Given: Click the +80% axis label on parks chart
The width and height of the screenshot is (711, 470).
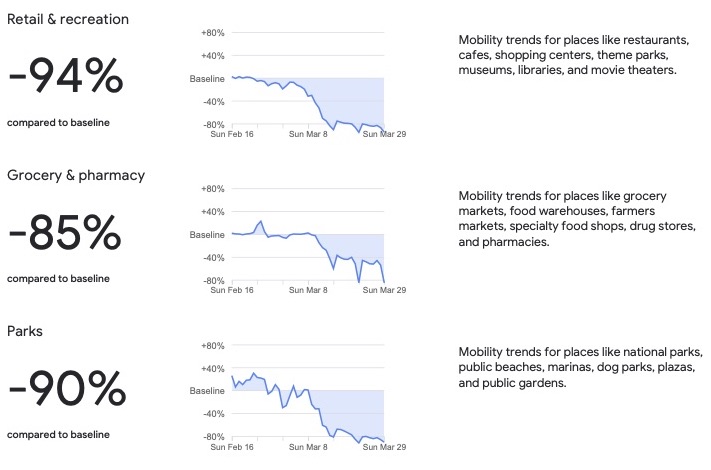Looking at the screenshot, I should click(x=212, y=345).
